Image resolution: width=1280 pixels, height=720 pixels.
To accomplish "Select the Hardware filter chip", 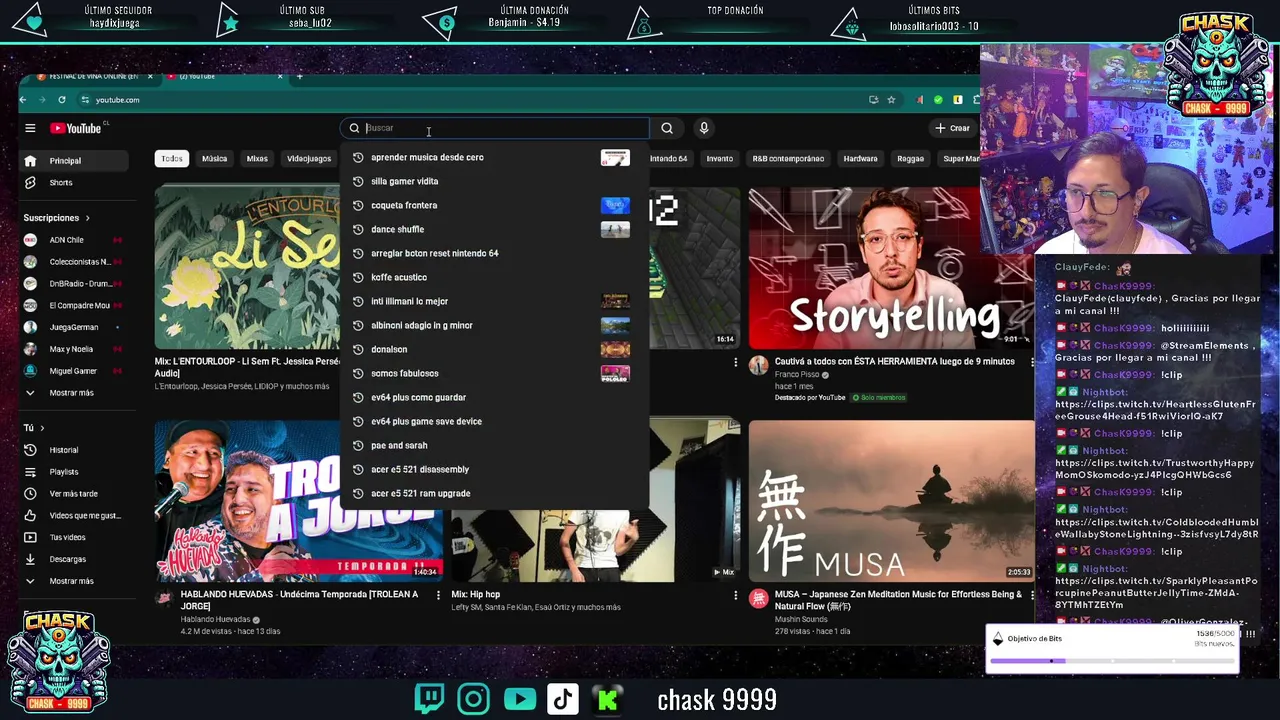I will click(x=860, y=158).
